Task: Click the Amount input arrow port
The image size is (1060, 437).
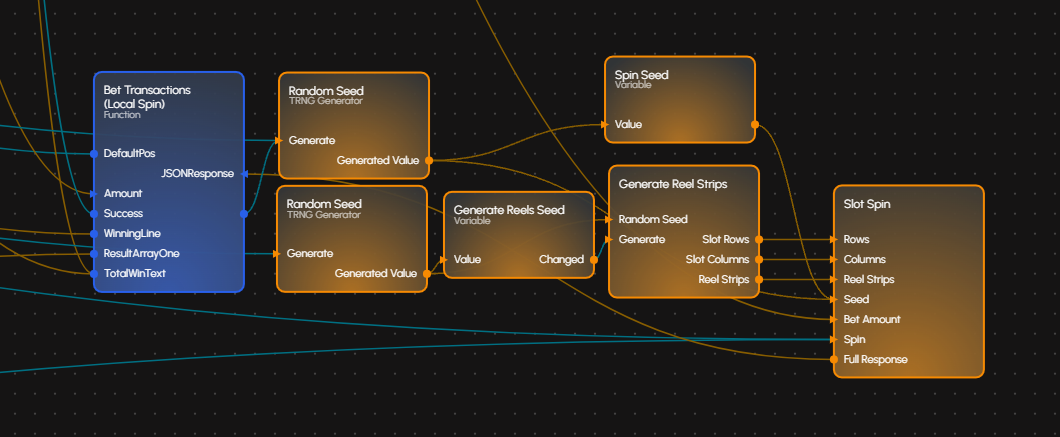Action: [94, 193]
